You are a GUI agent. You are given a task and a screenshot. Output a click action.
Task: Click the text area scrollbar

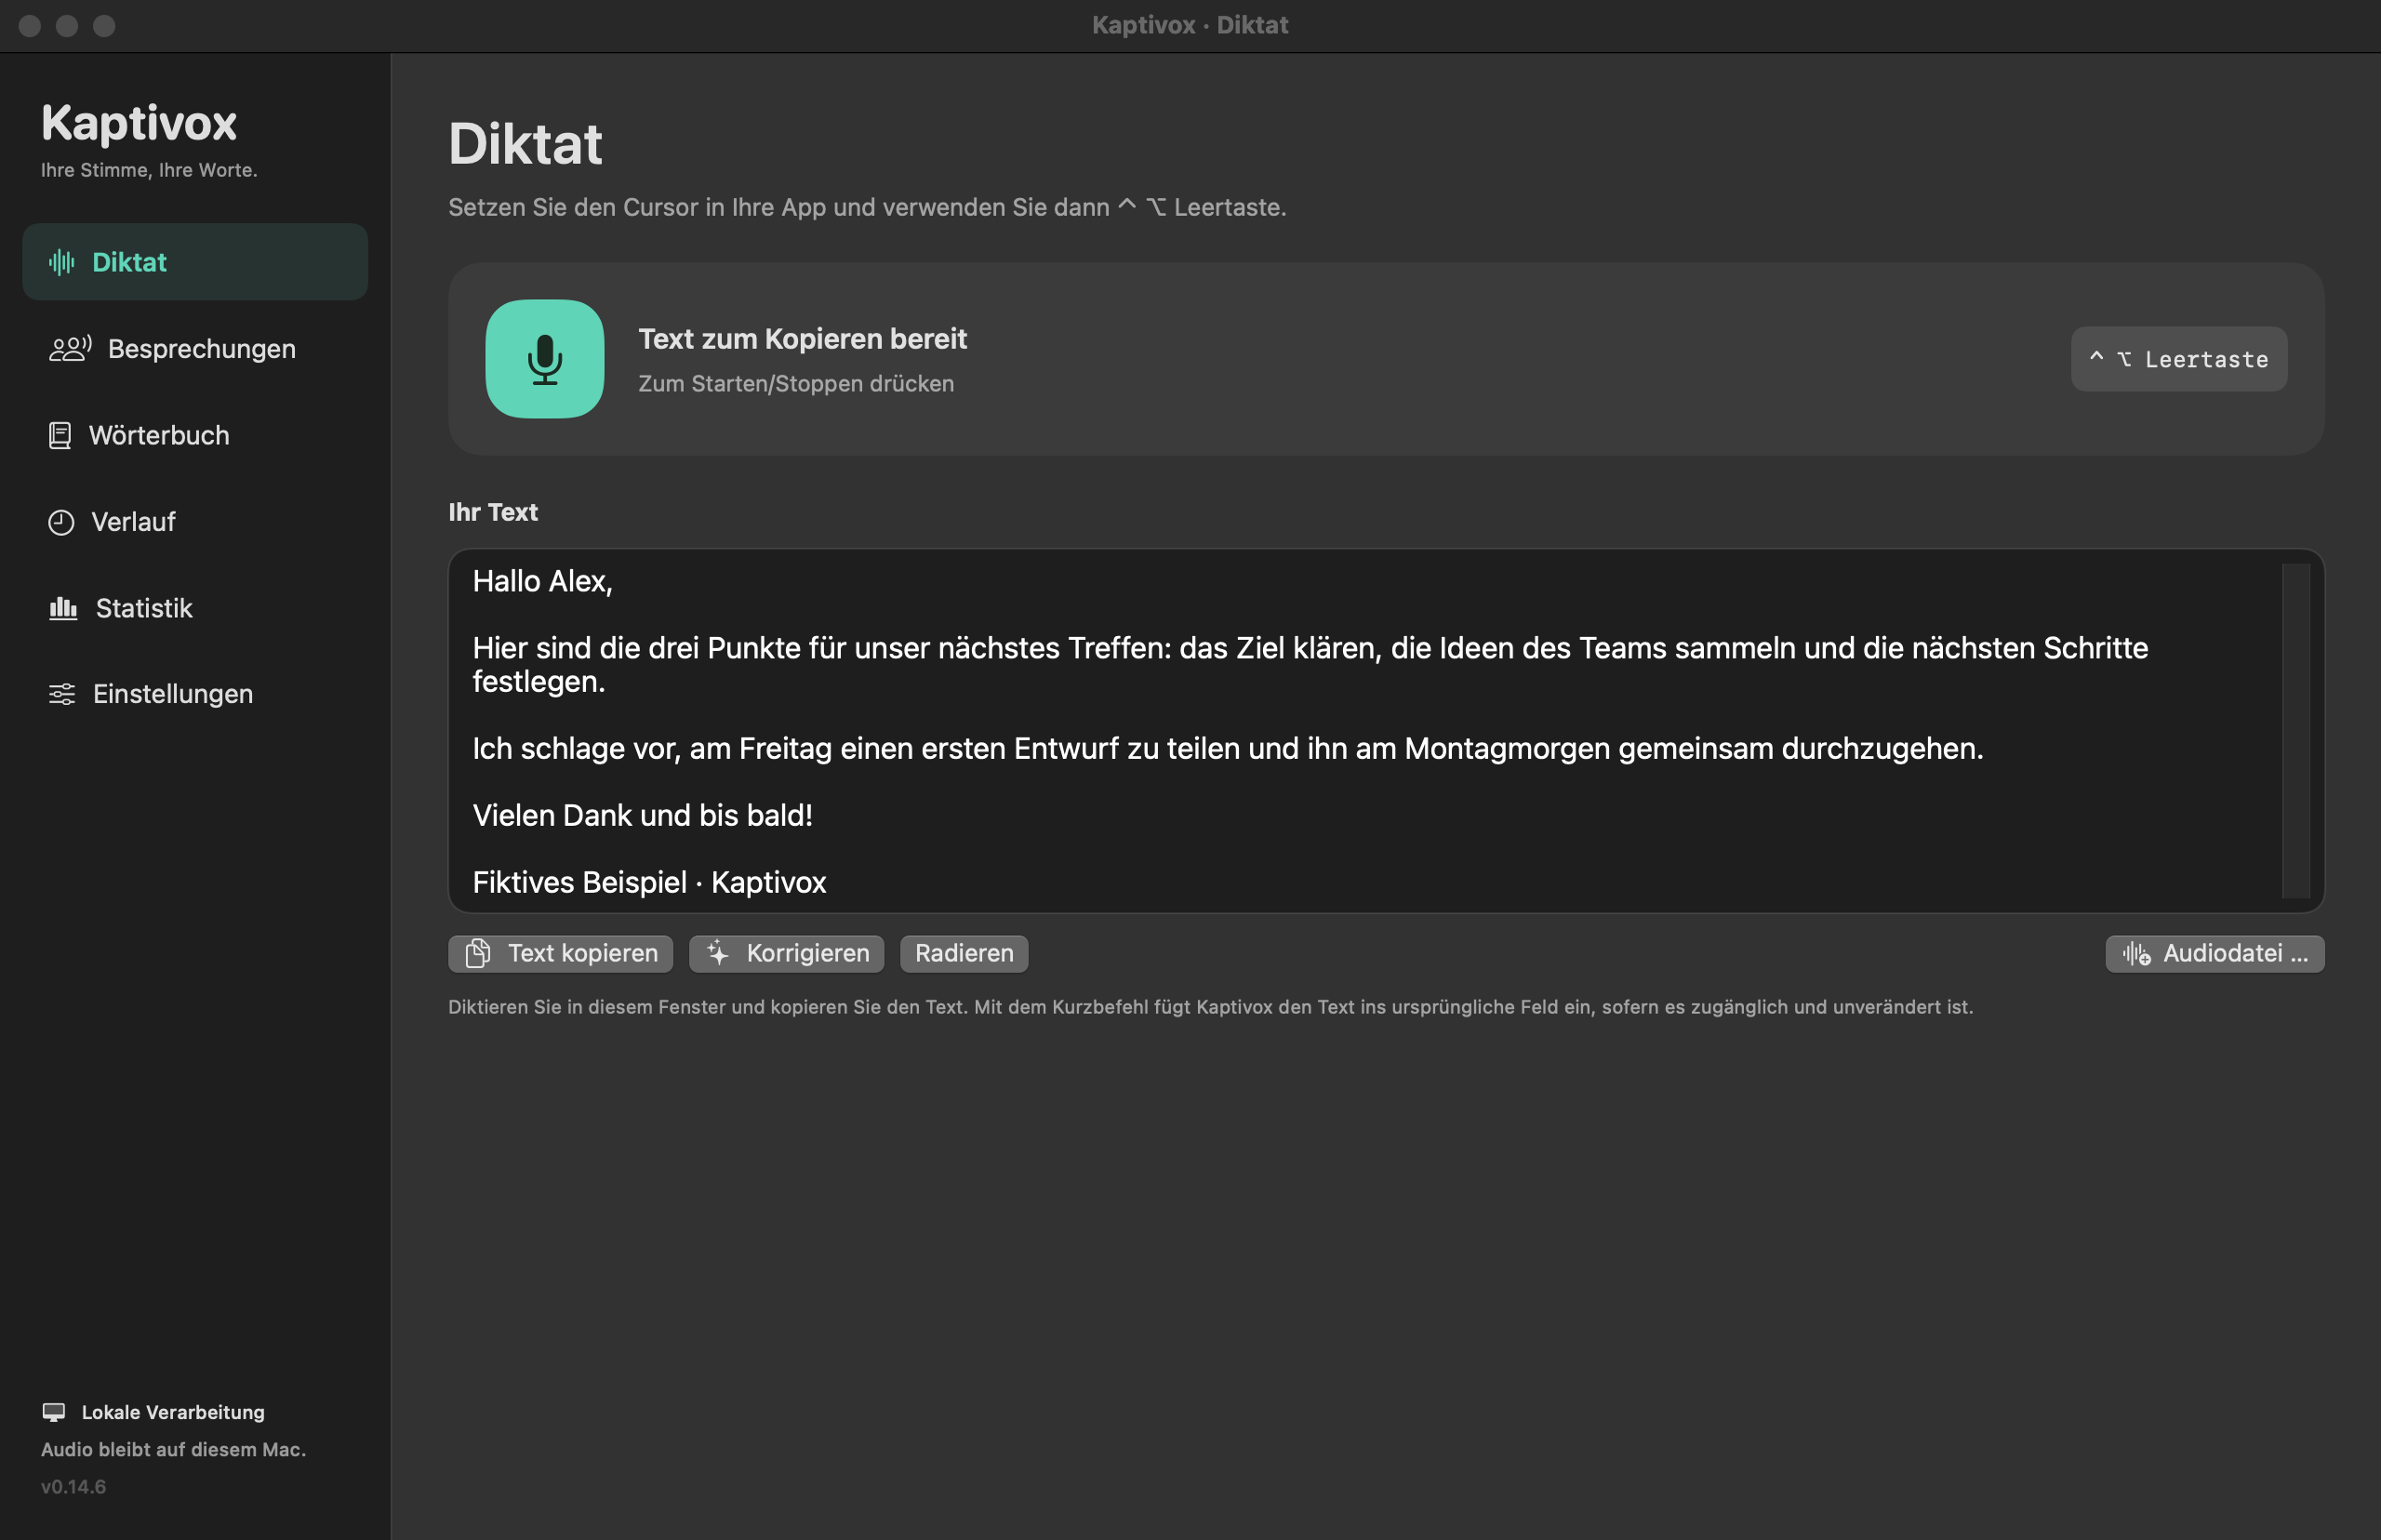[x=2296, y=730]
